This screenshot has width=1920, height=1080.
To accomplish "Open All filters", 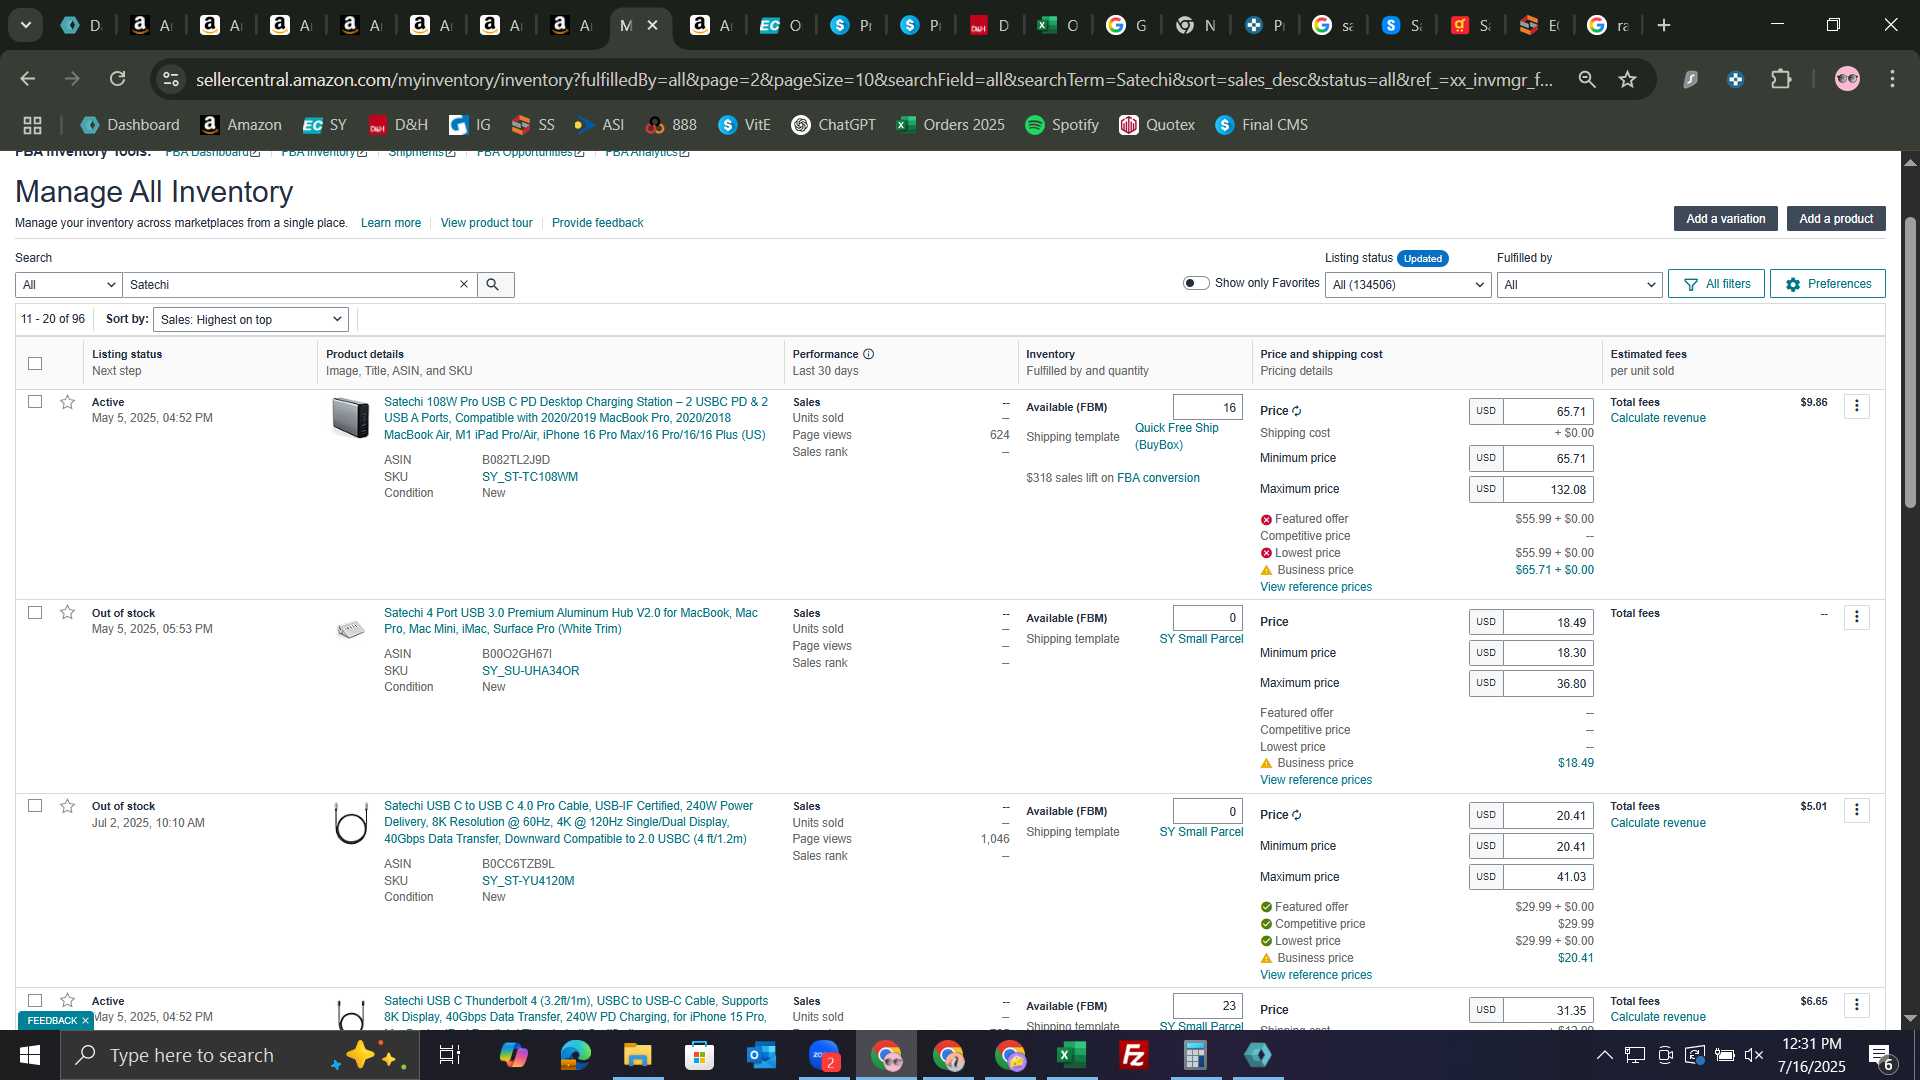I will (x=1716, y=284).
